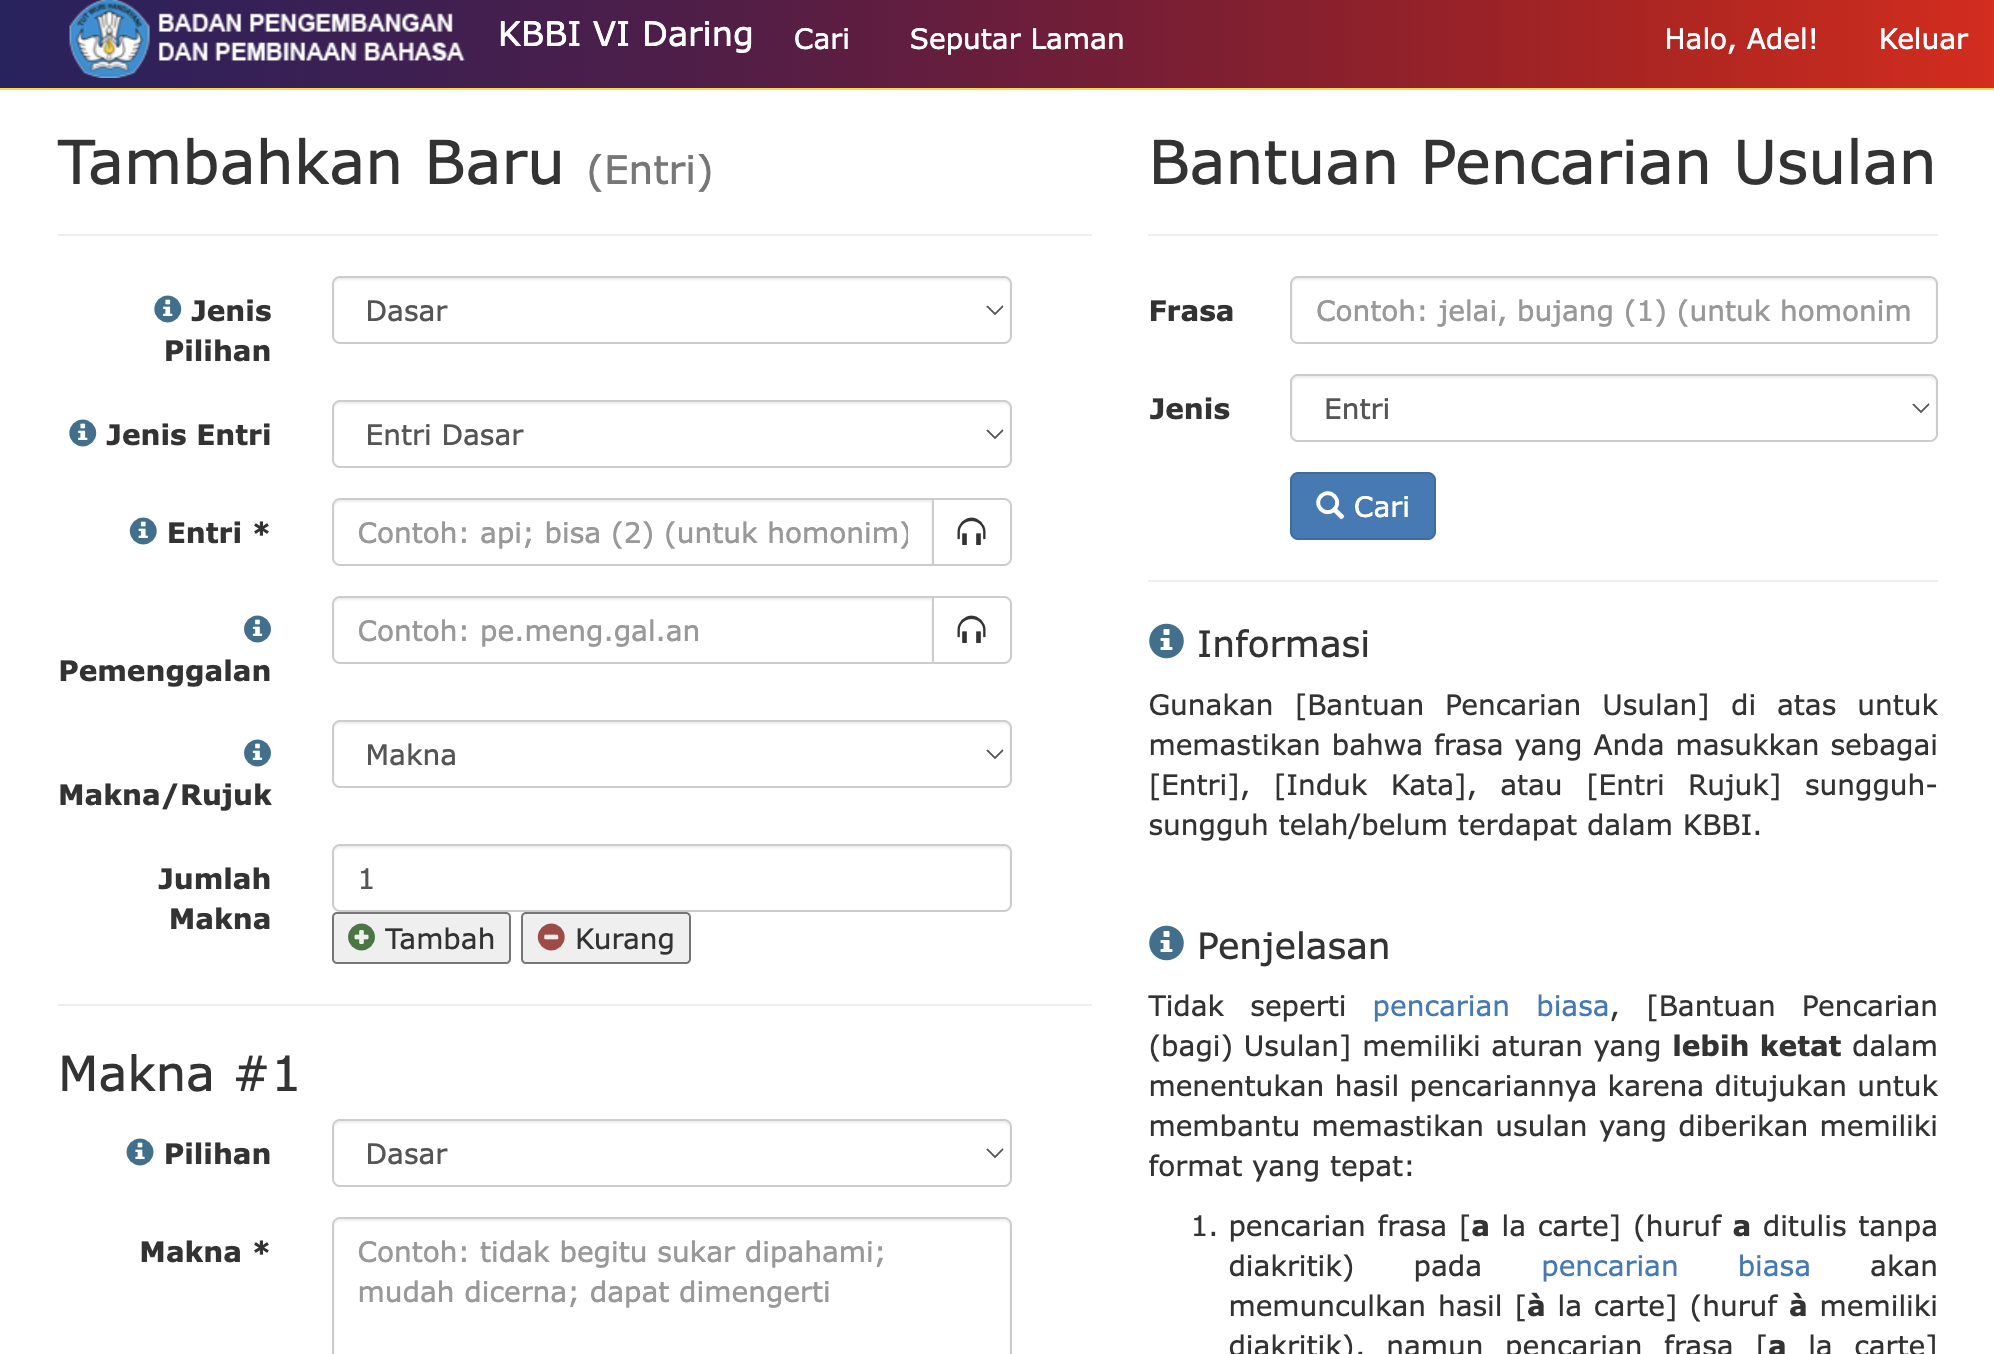Click the info icon beside Makna/Rujuk
The height and width of the screenshot is (1354, 1994).
[x=257, y=753]
